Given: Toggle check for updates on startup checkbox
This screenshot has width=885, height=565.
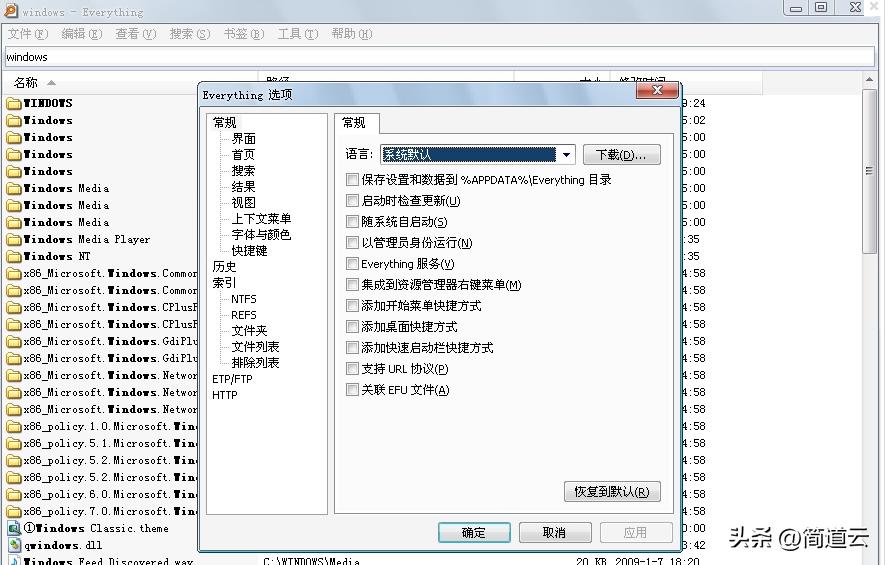Looking at the screenshot, I should click(352, 200).
